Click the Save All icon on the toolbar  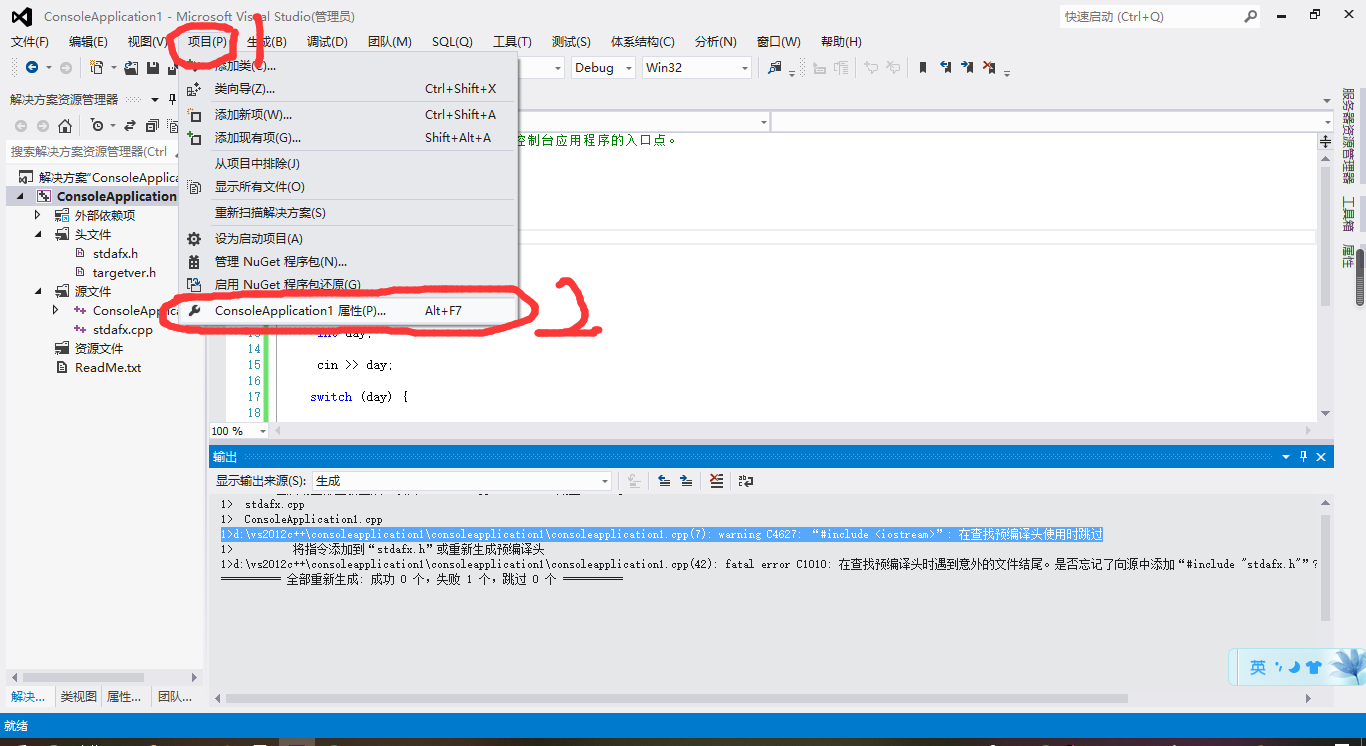(173, 67)
